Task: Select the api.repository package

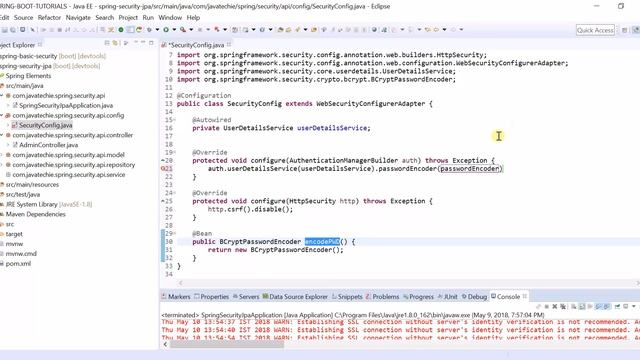Action: tap(73, 165)
